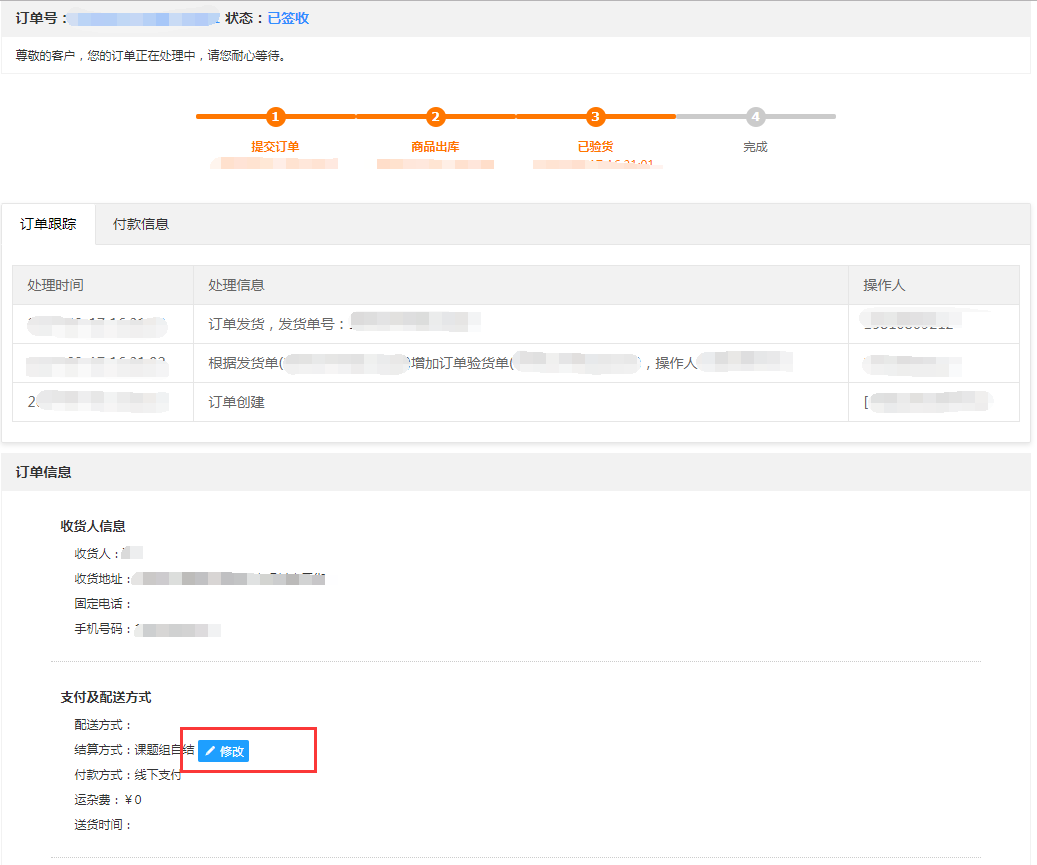This screenshot has height=865, width=1037.
Task: Click the 订单创建 row entry
Action: (x=236, y=402)
